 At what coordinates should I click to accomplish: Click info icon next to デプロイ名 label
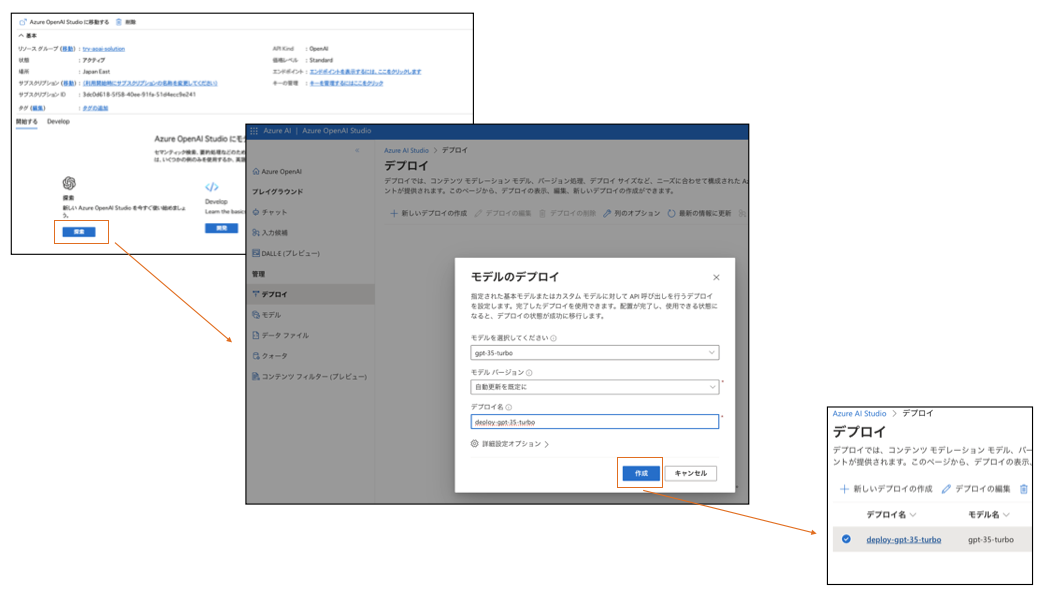(508, 408)
